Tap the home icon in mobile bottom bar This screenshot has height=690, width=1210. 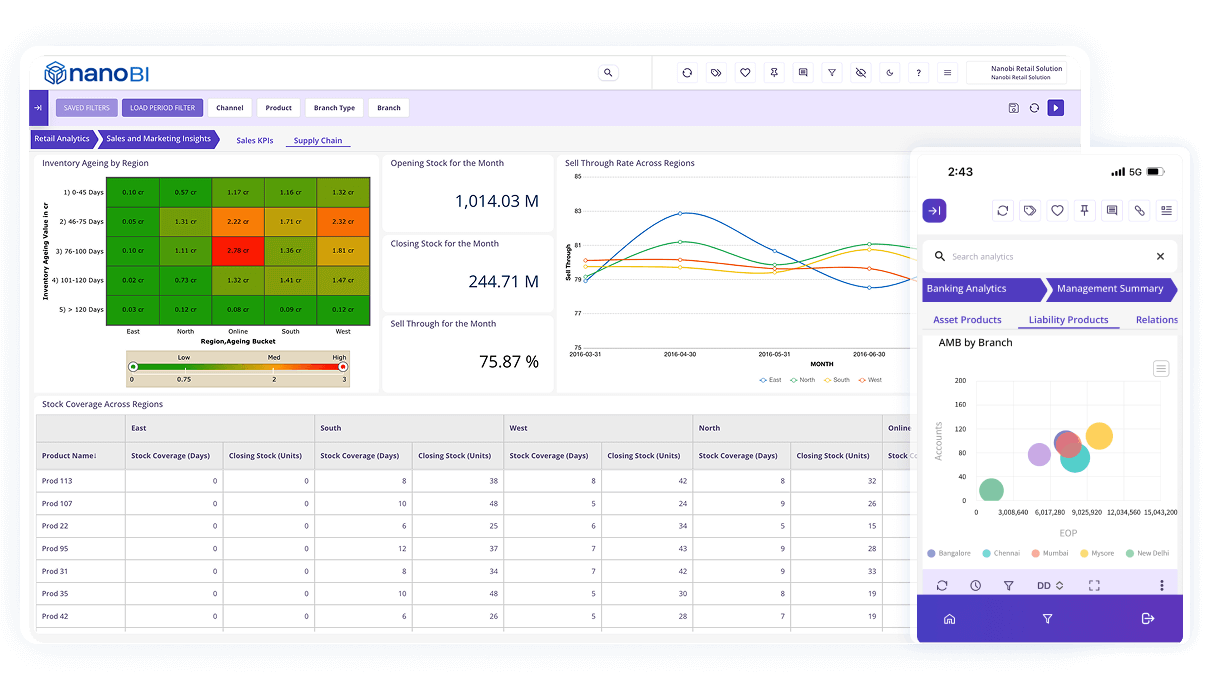949,619
